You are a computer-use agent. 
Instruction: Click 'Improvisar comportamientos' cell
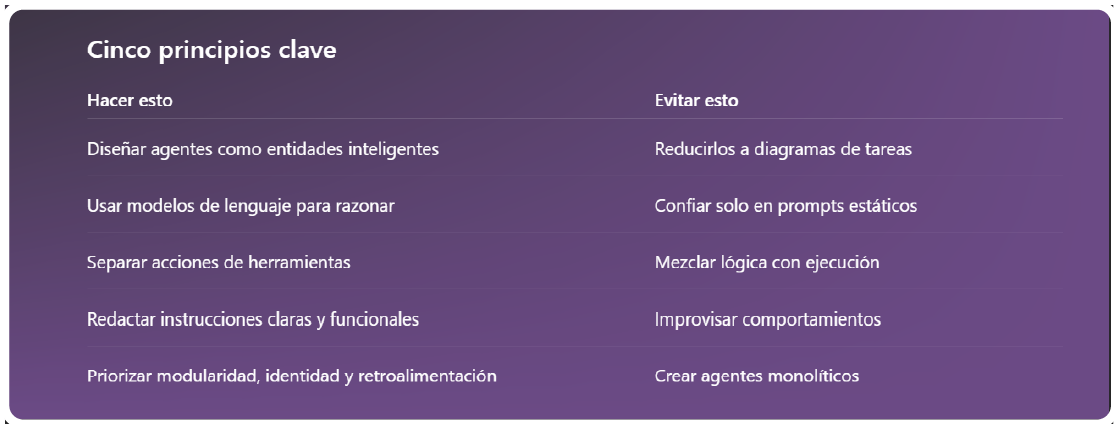pyautogui.click(x=768, y=319)
